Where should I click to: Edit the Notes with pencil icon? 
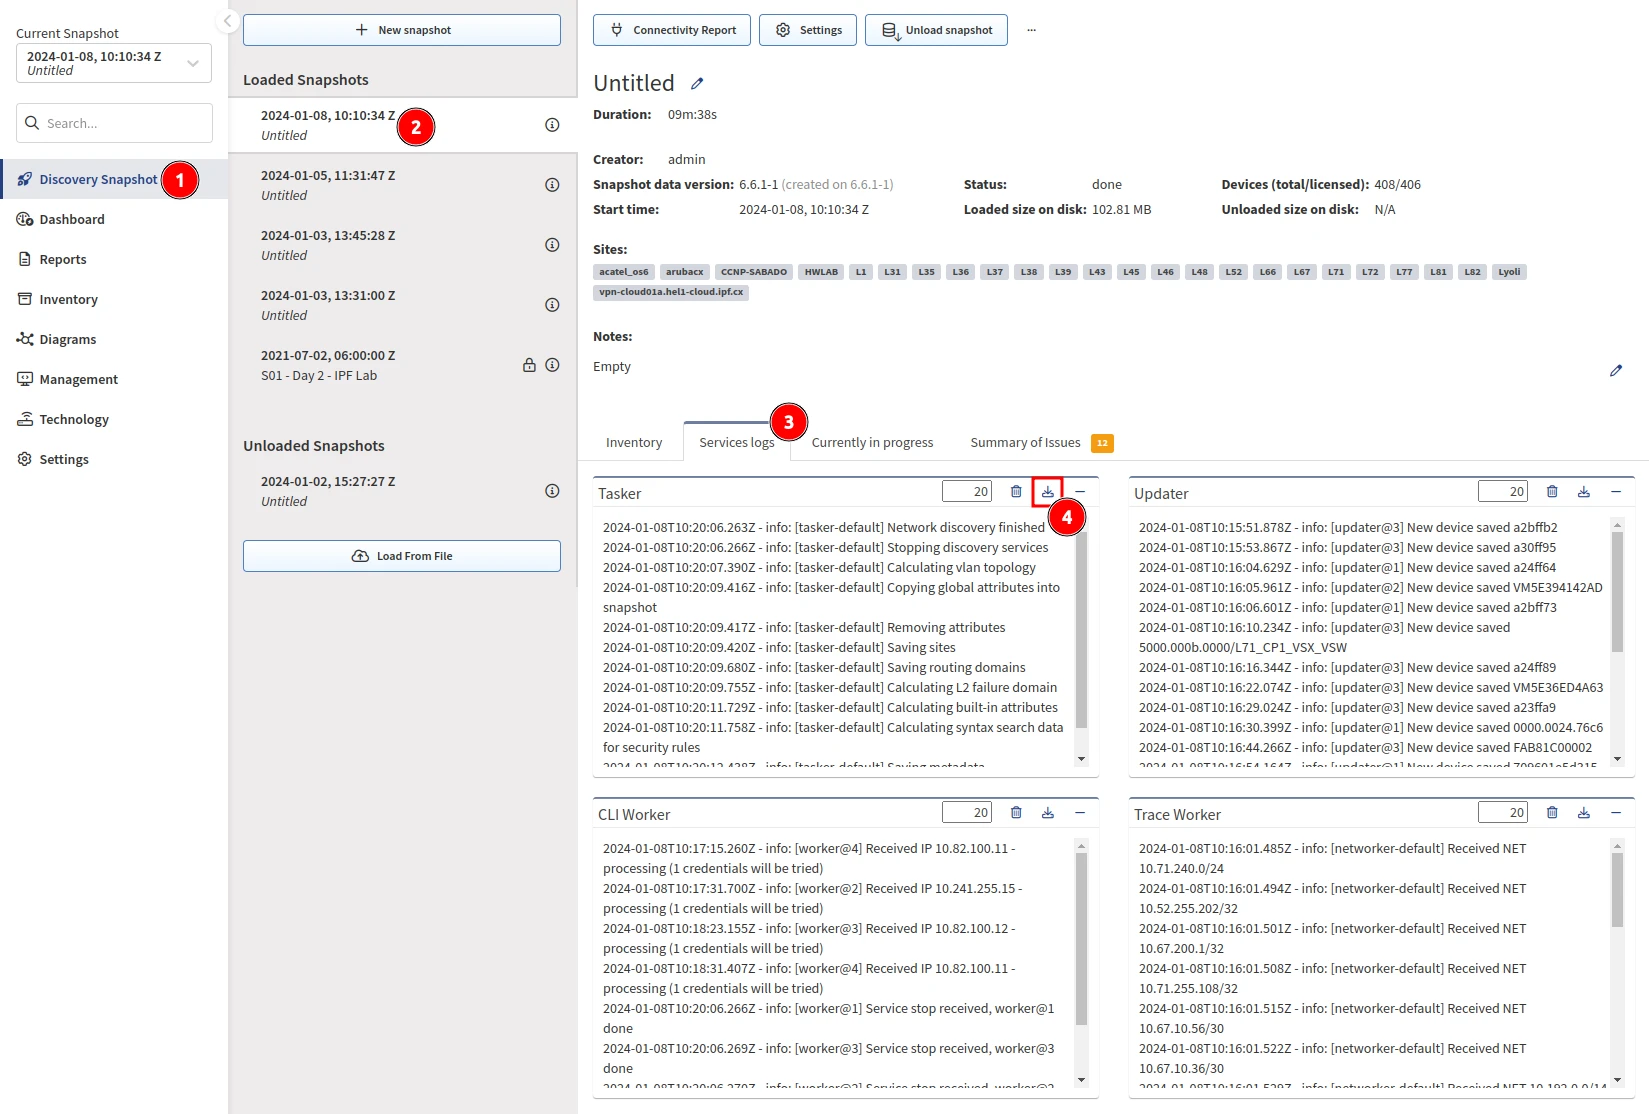click(x=1615, y=371)
